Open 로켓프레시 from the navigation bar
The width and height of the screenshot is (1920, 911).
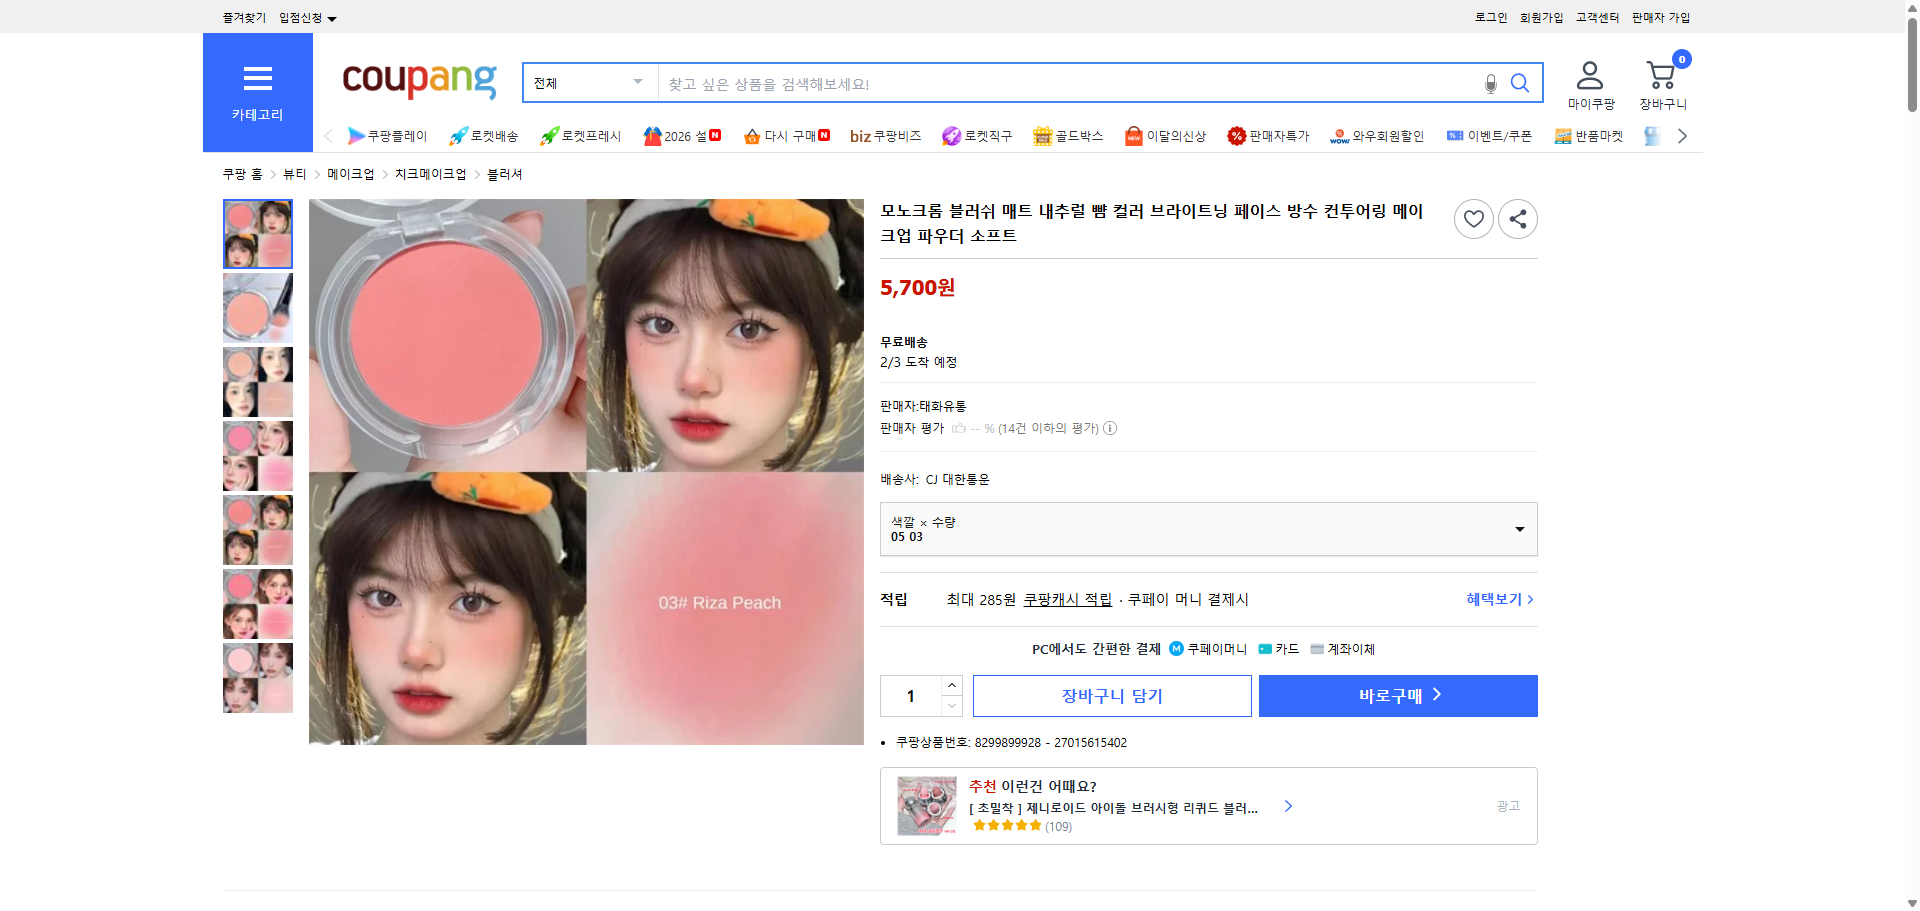click(580, 136)
